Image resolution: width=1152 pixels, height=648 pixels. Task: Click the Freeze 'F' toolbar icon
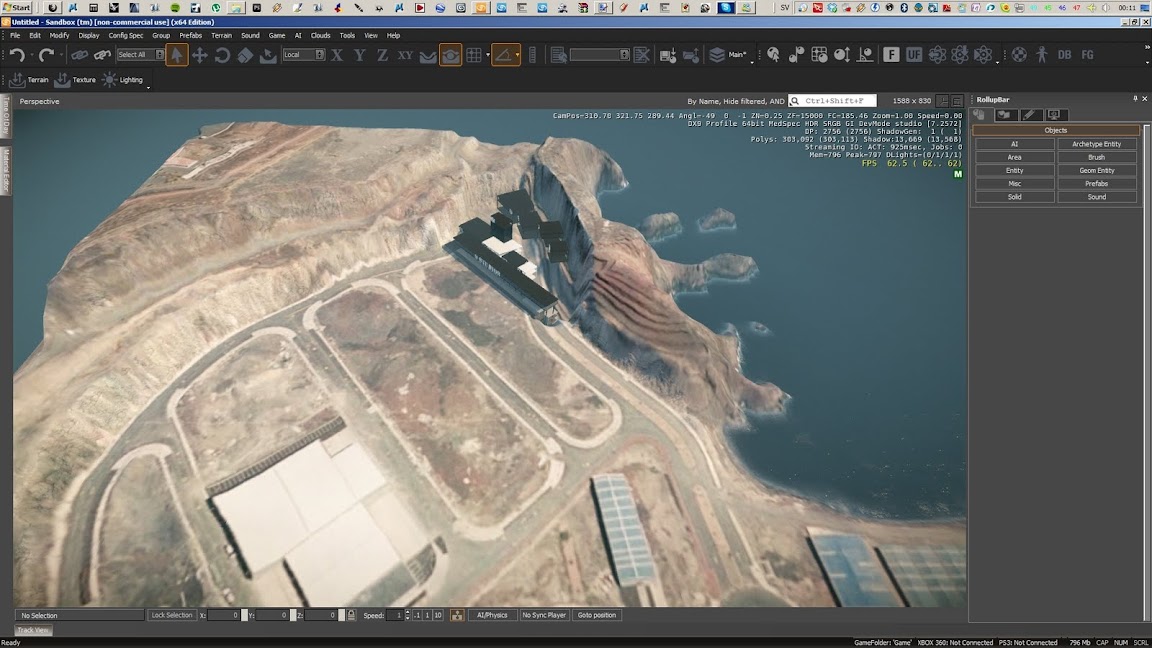pyautogui.click(x=891, y=55)
